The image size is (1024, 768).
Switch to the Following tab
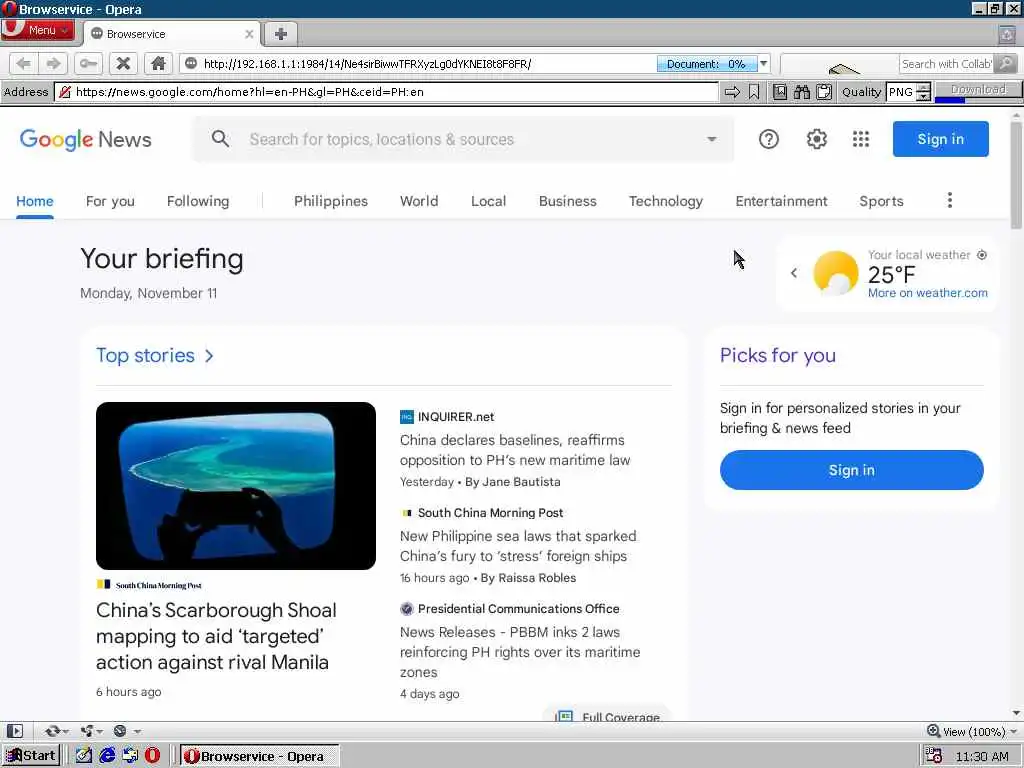[x=198, y=201]
